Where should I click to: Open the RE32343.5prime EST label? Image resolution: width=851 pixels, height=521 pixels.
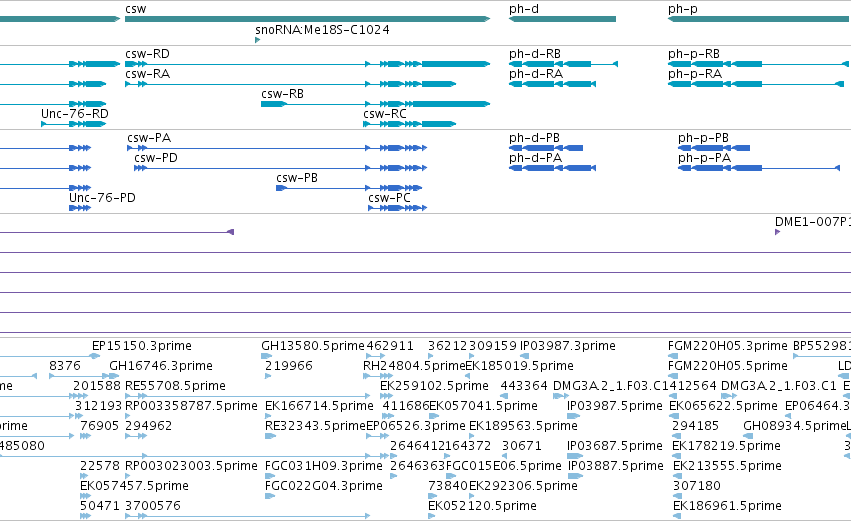point(315,427)
